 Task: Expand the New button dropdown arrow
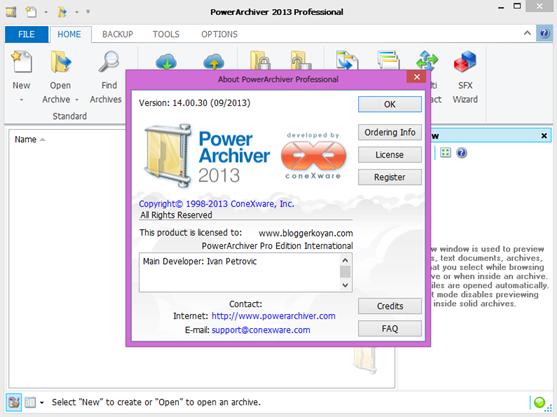21,100
